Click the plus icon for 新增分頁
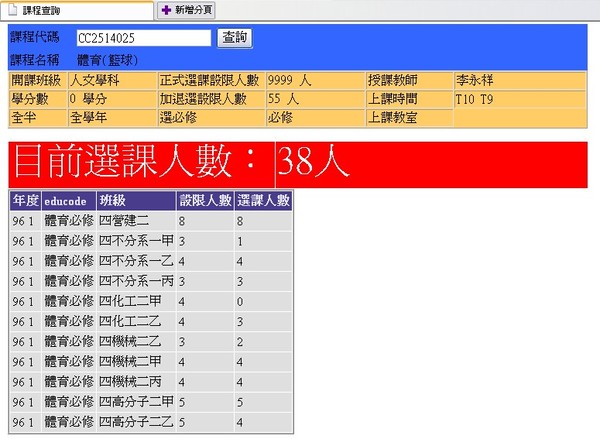The image size is (600, 439). (166, 10)
